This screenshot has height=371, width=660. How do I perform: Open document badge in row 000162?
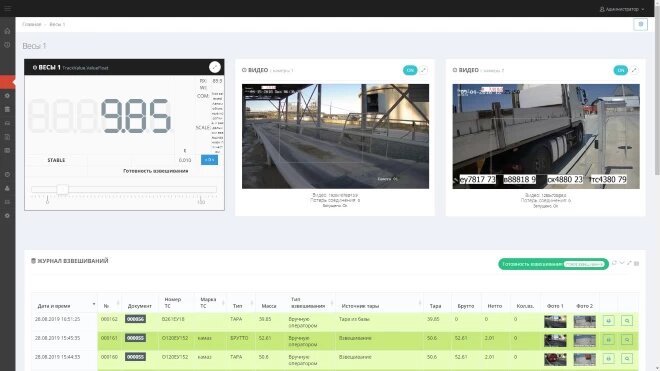click(135, 319)
